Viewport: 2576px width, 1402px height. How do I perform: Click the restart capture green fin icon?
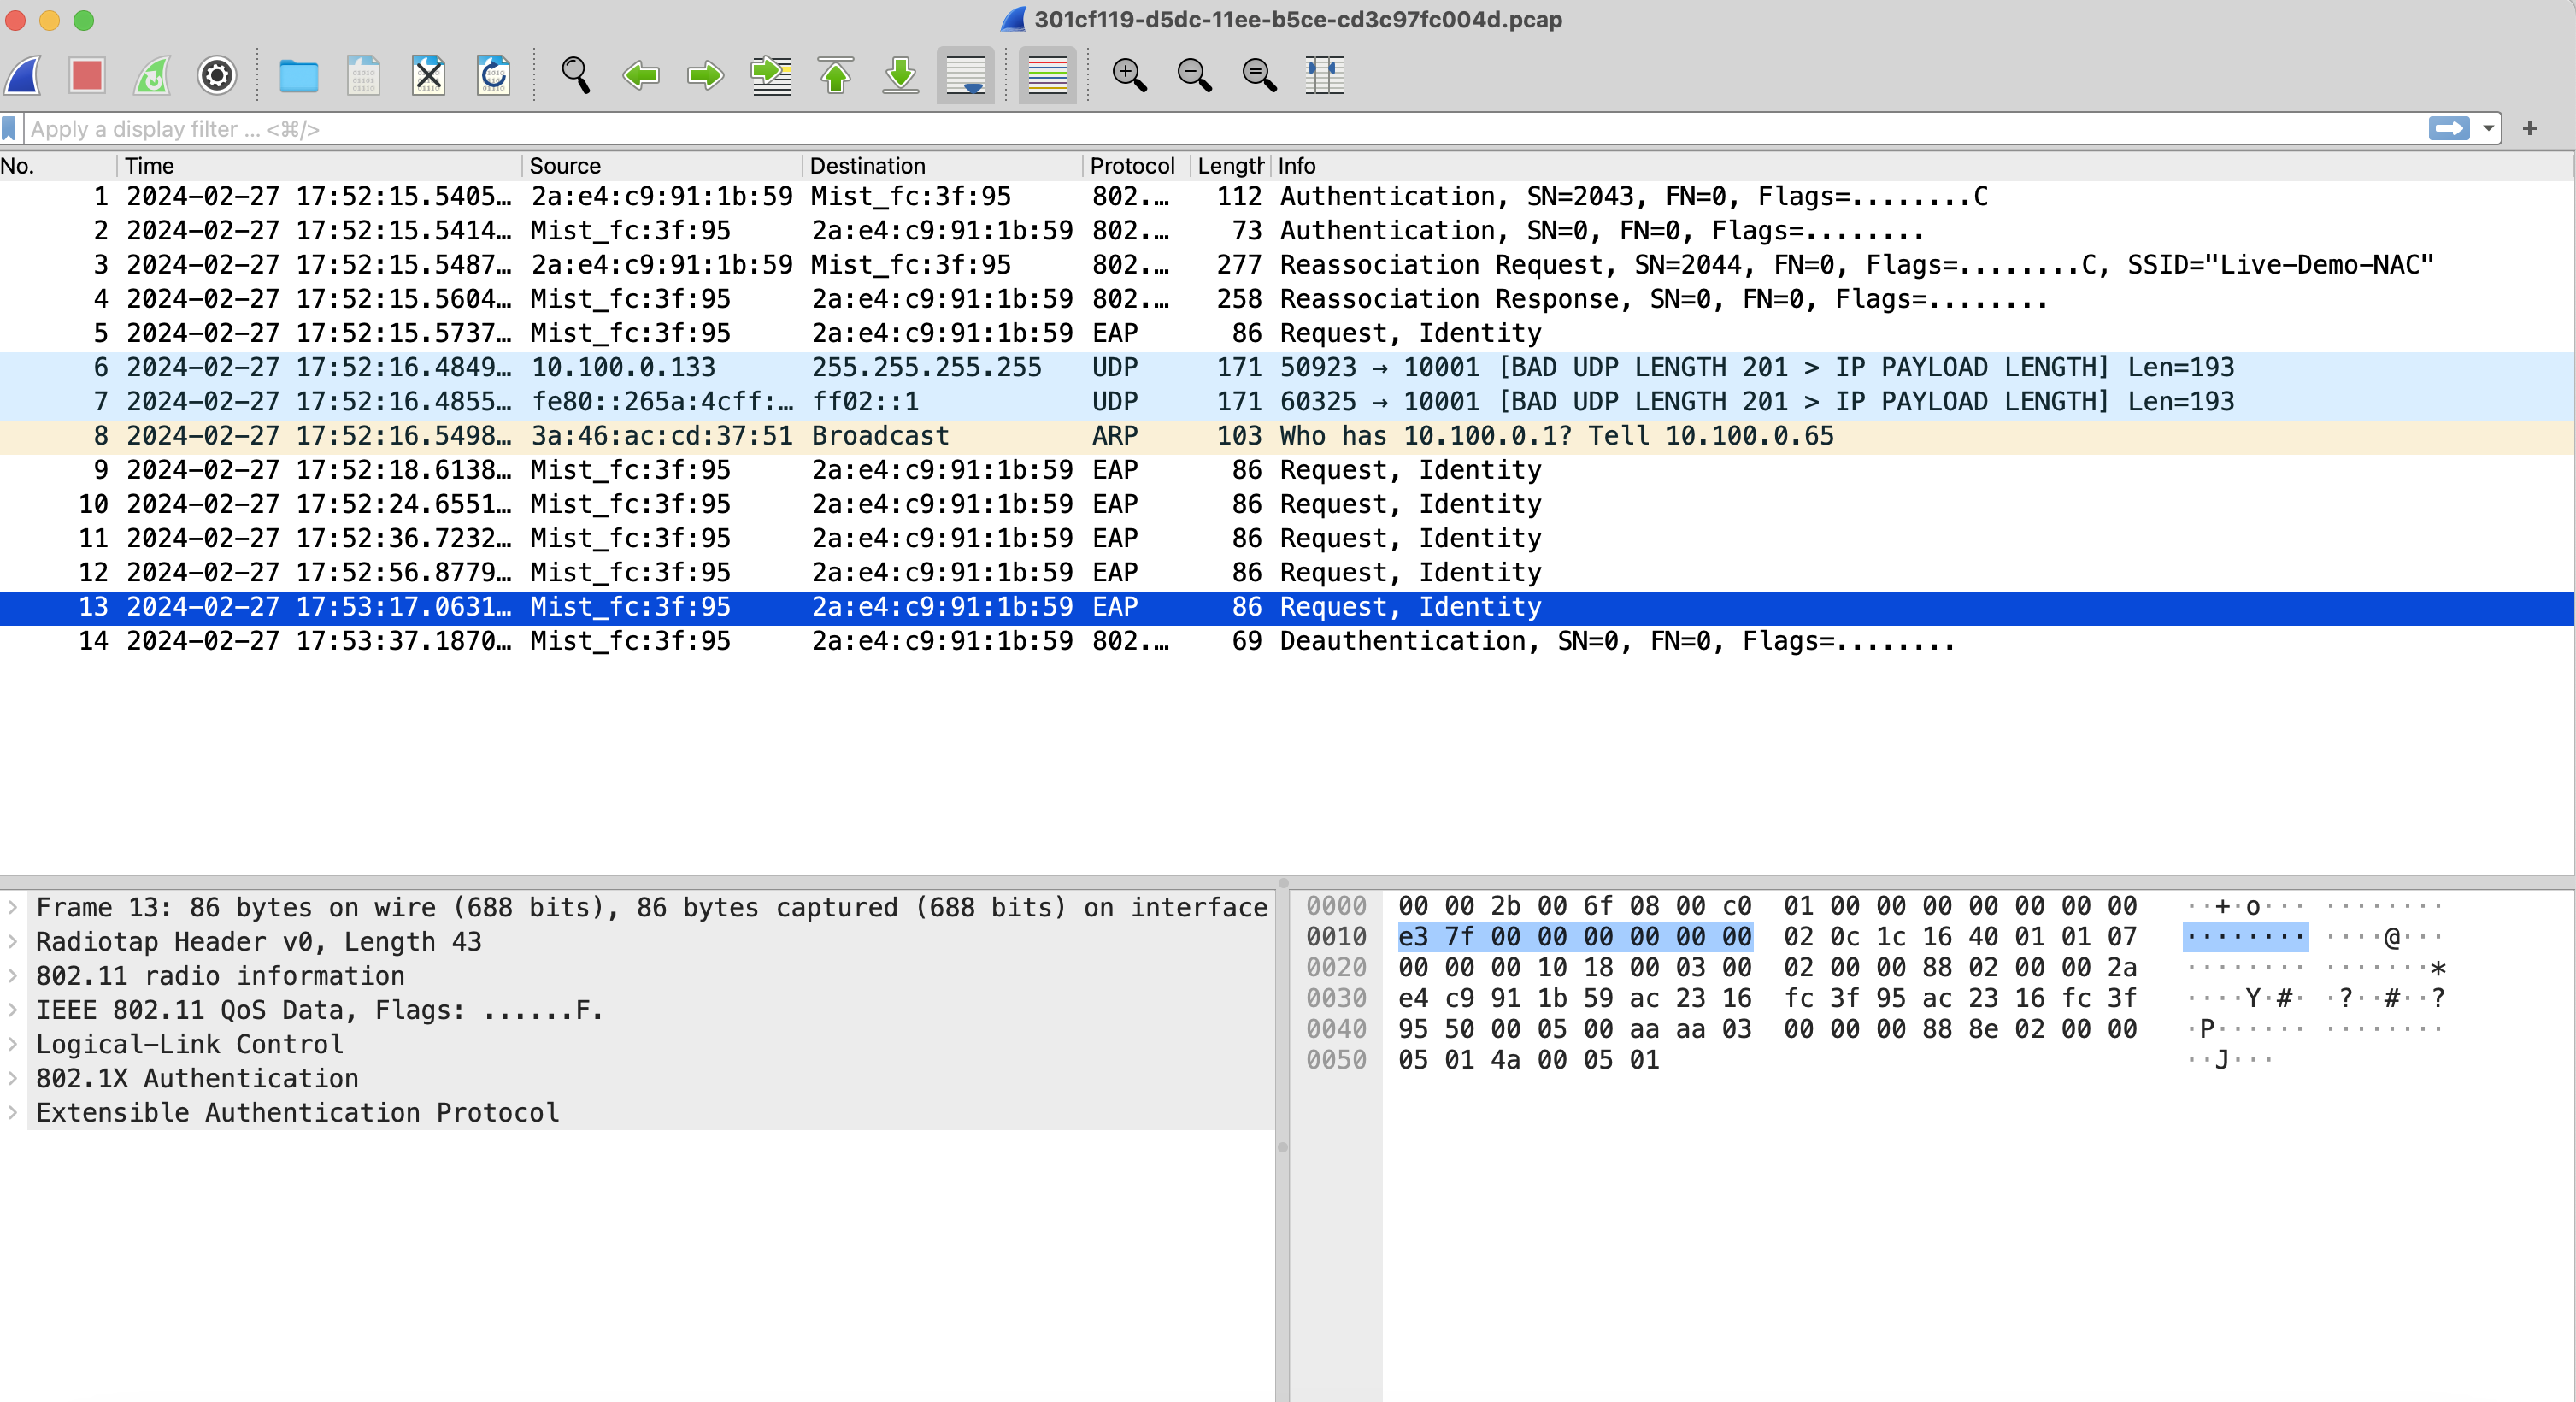pos(152,75)
